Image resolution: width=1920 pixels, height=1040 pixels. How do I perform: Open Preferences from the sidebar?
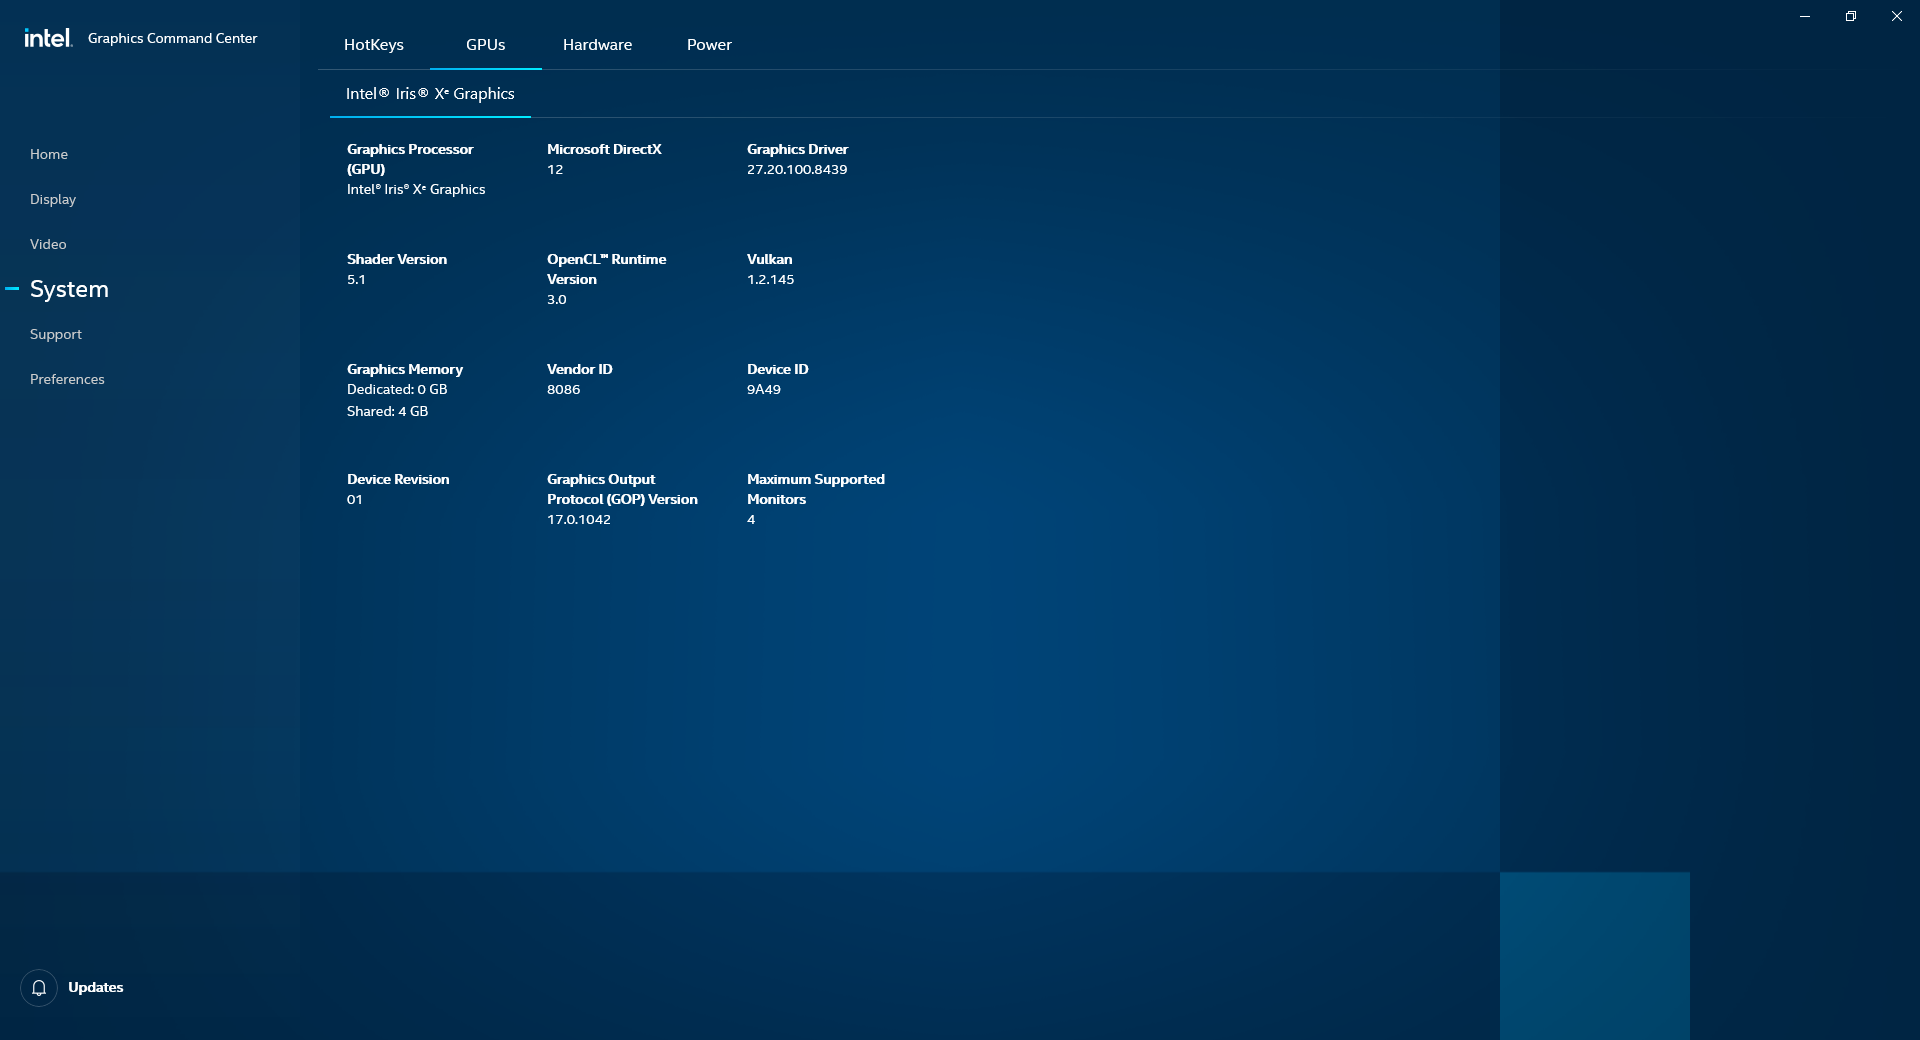[x=67, y=379]
